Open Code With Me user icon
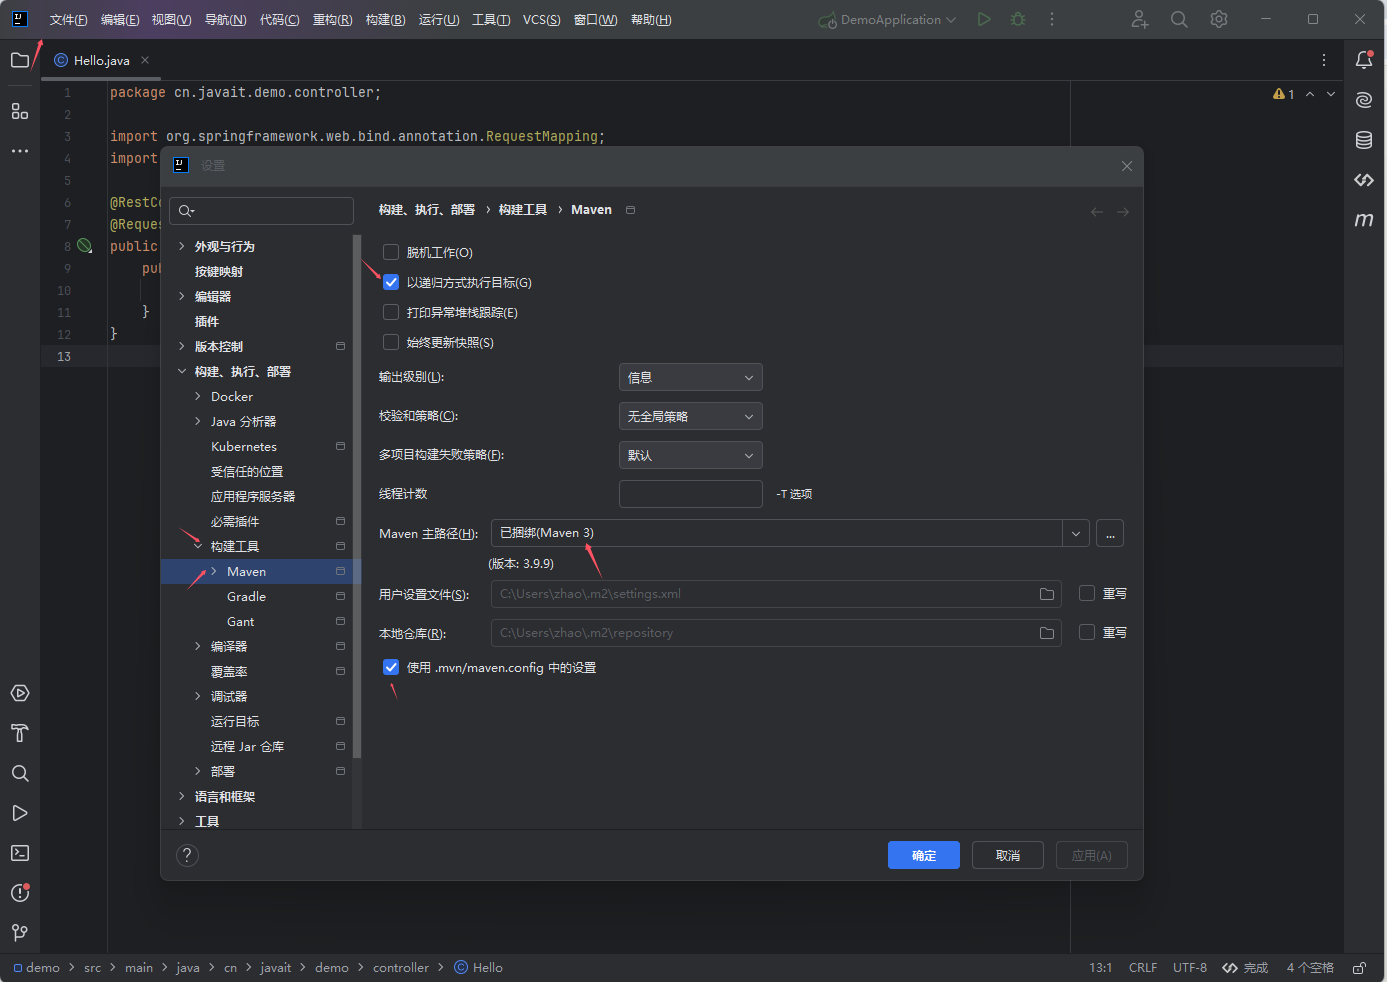The width and height of the screenshot is (1387, 982). pos(1140,19)
